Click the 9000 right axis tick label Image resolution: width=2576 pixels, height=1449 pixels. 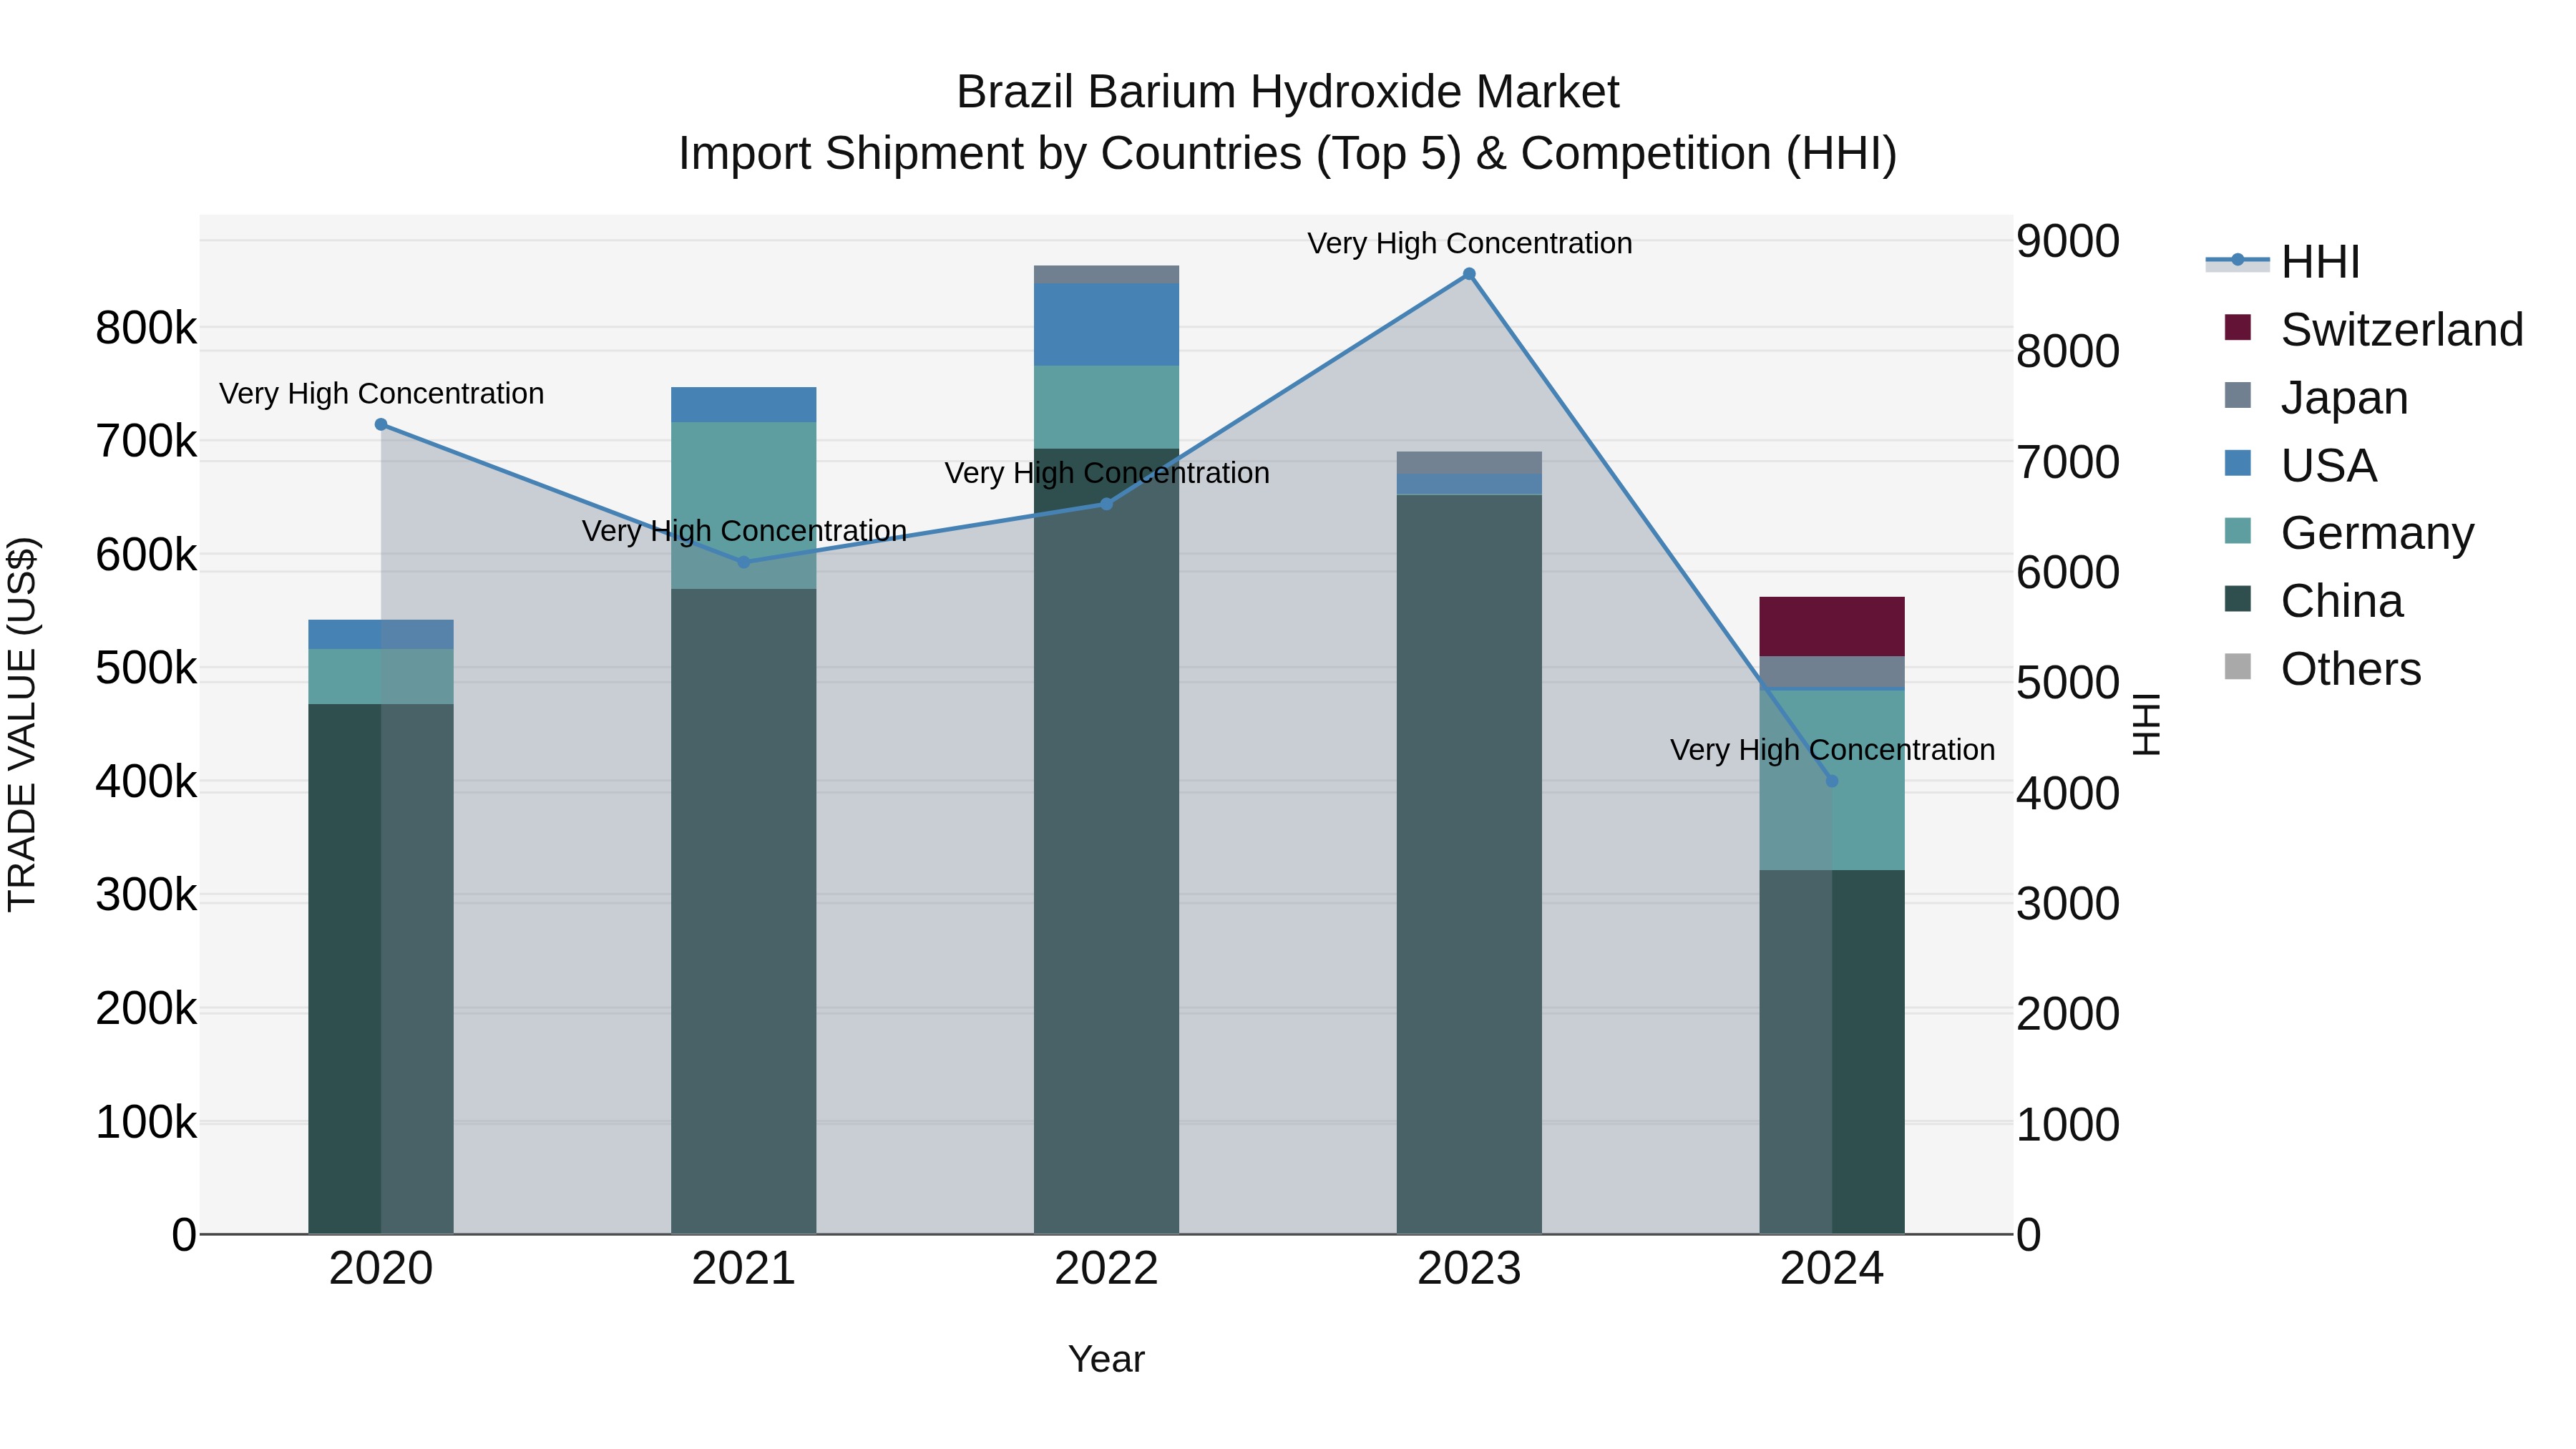pos(2067,241)
